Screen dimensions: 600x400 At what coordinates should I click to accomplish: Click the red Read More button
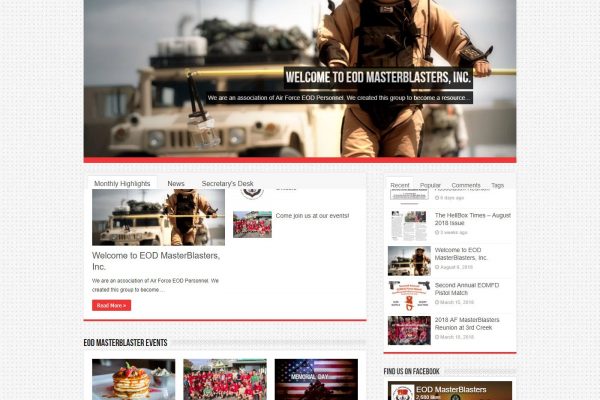[111, 305]
